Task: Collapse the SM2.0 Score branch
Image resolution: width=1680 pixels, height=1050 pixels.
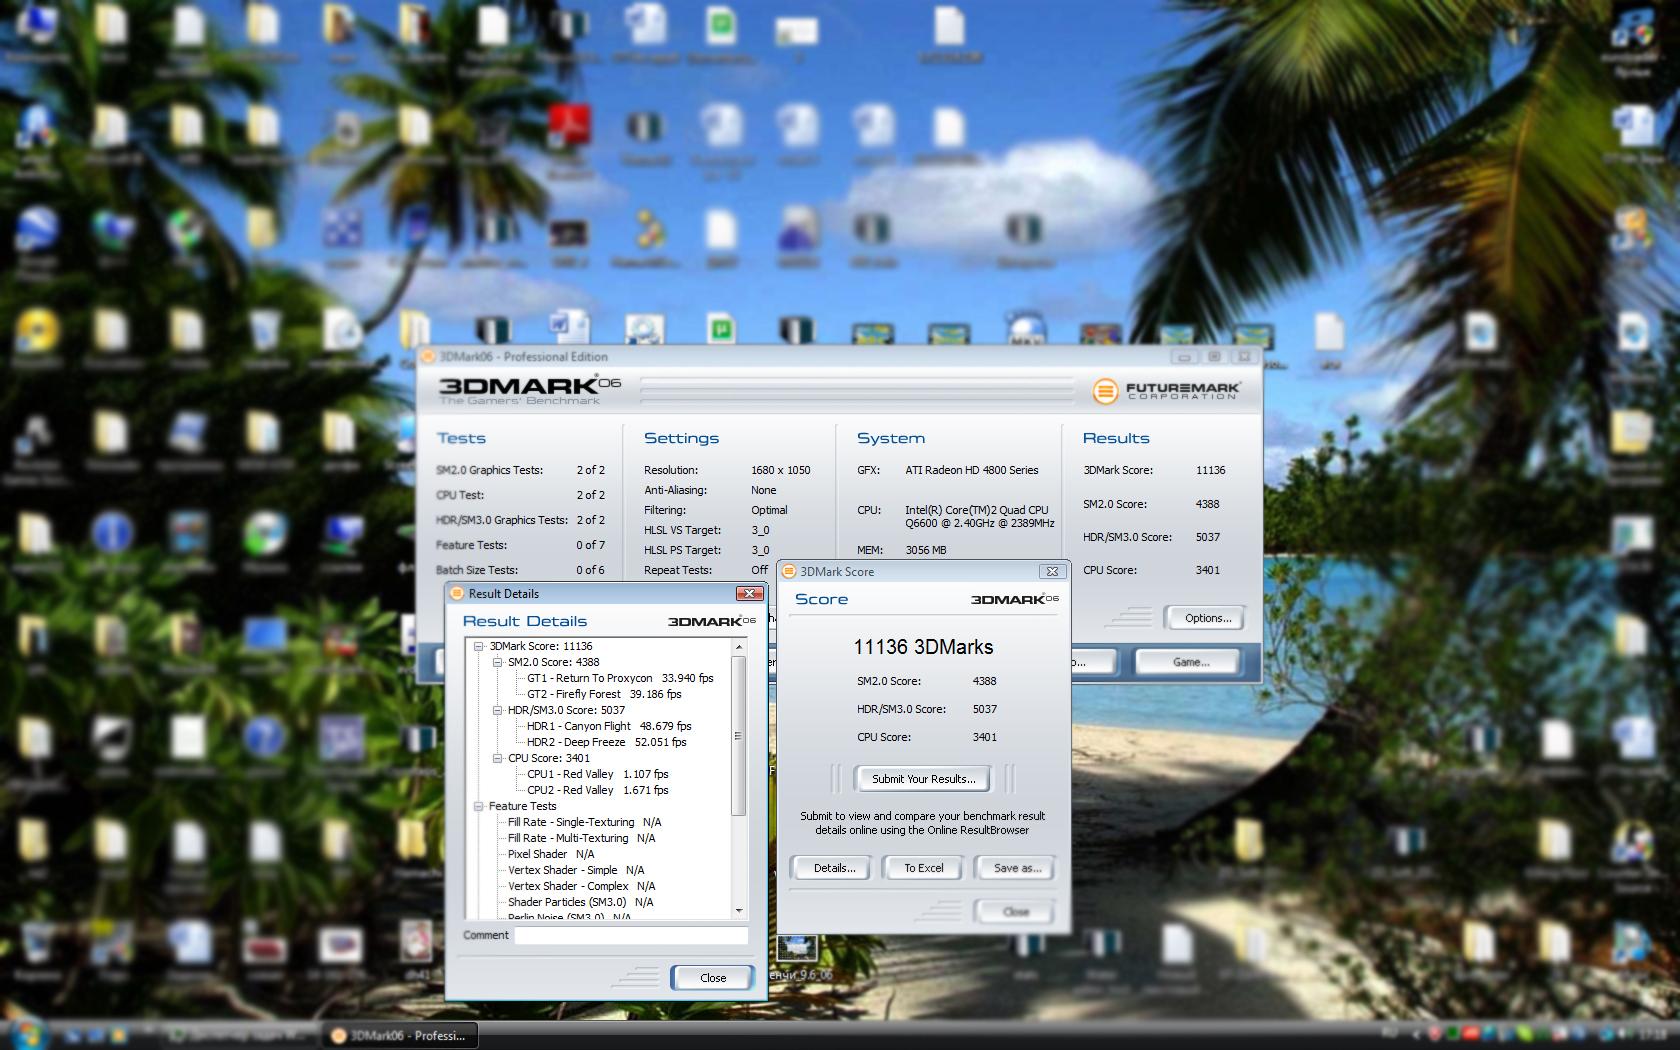Action: [497, 662]
